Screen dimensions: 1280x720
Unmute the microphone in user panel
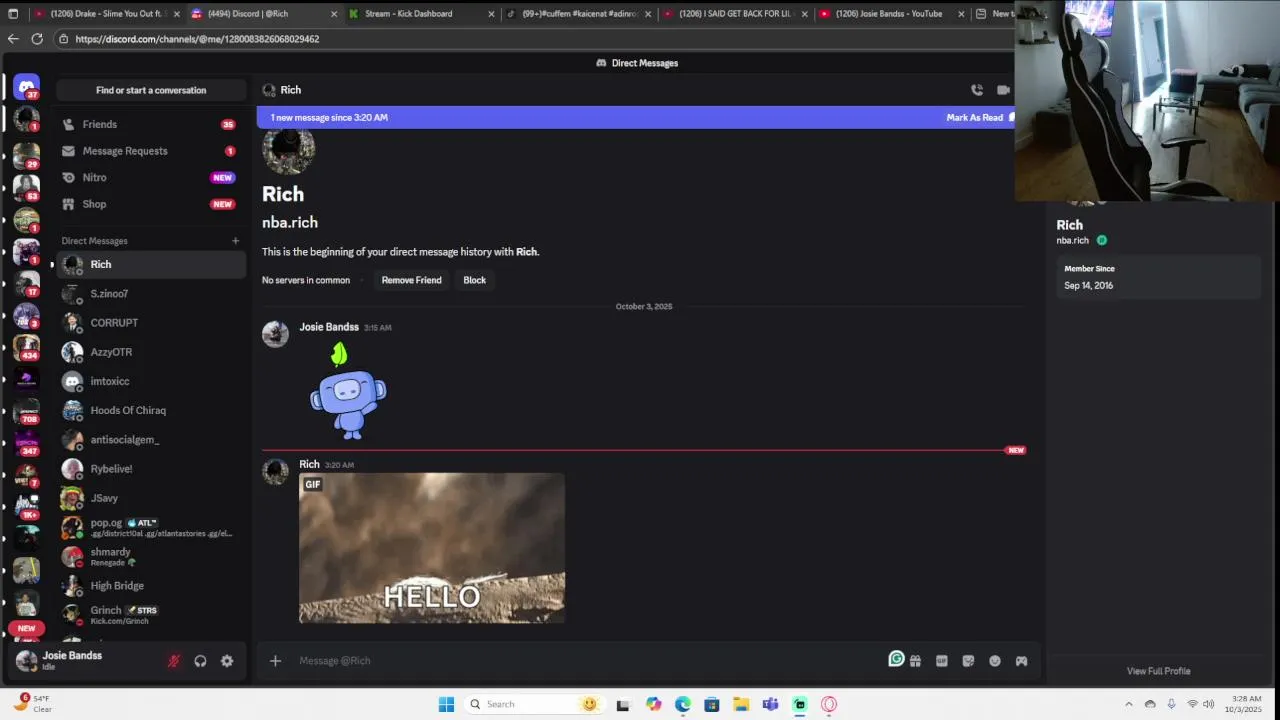(x=173, y=661)
